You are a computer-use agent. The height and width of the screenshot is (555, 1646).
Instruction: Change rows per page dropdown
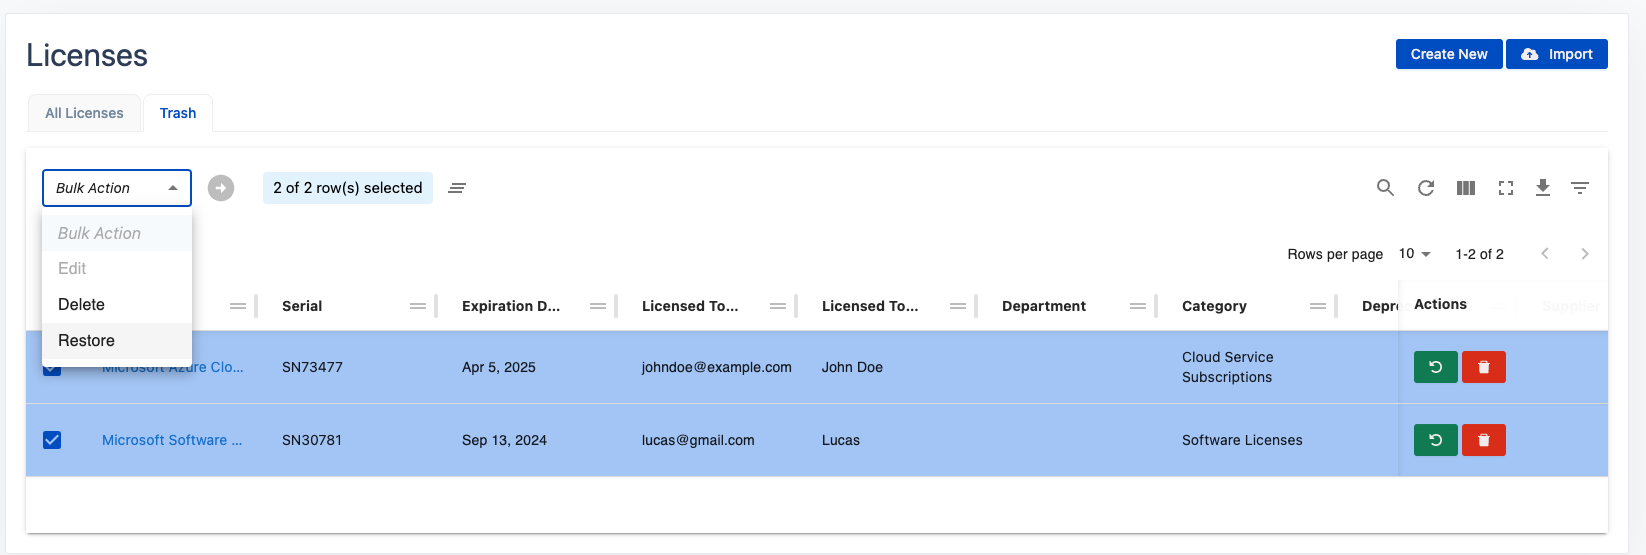1415,254
